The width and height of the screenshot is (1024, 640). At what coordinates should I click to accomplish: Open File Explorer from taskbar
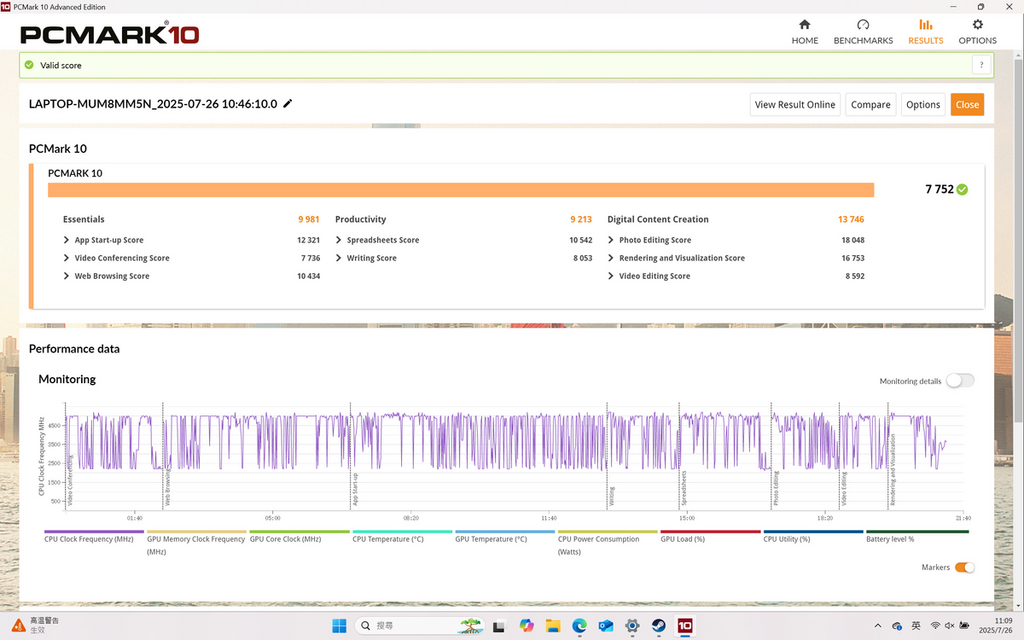click(552, 626)
